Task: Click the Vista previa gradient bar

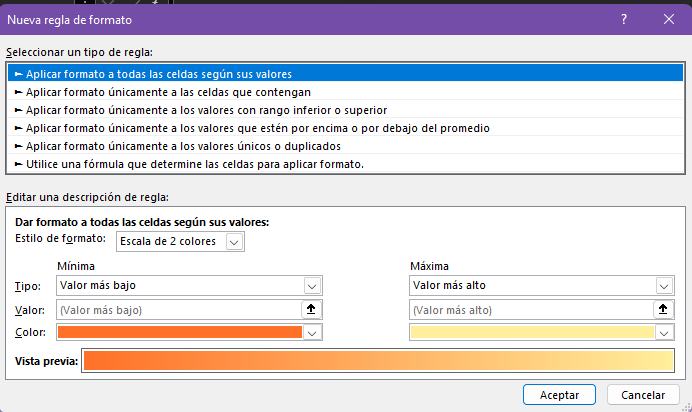Action: click(378, 360)
